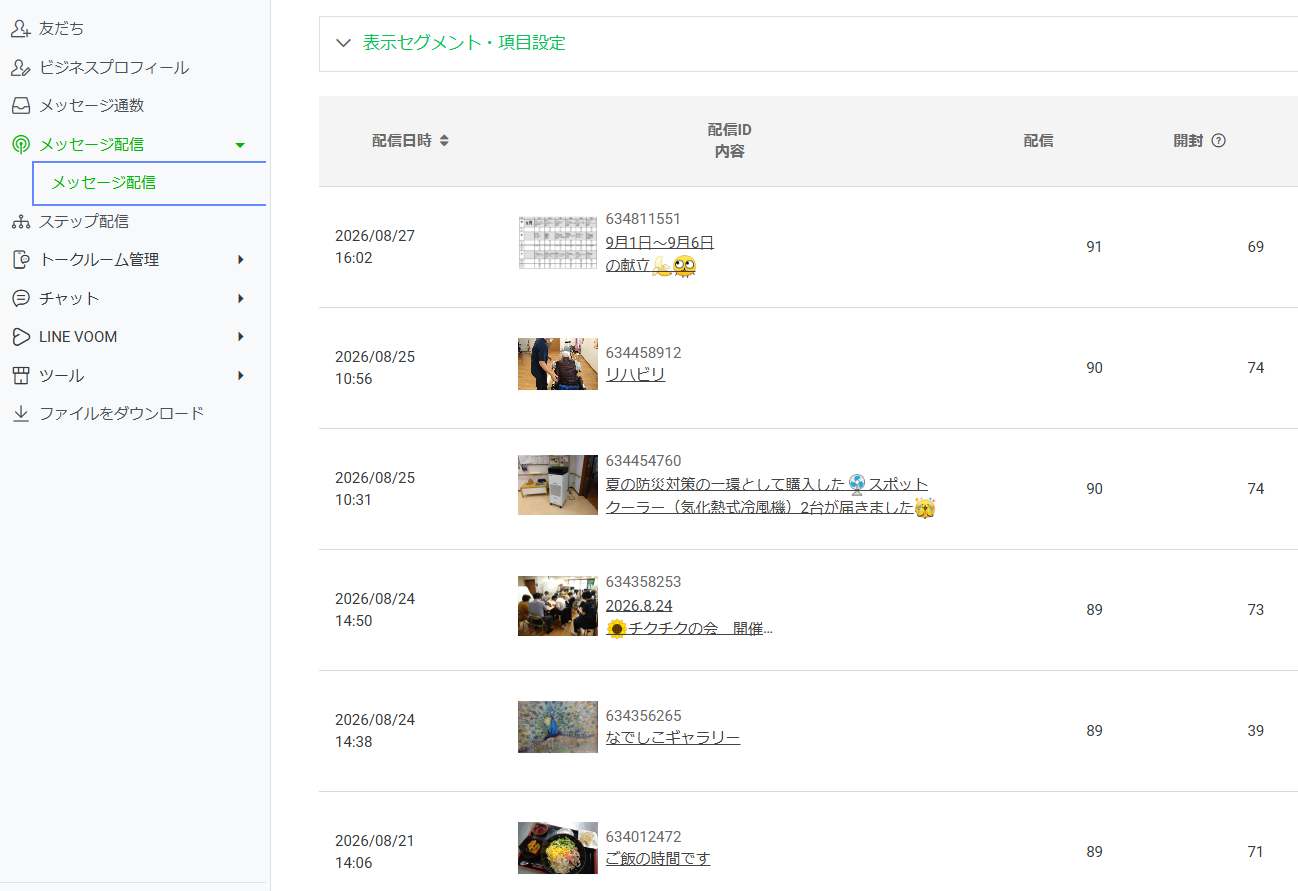This screenshot has height=891, width=1298.
Task: Click the menu table thumbnail for 634811551
Action: pyautogui.click(x=558, y=242)
